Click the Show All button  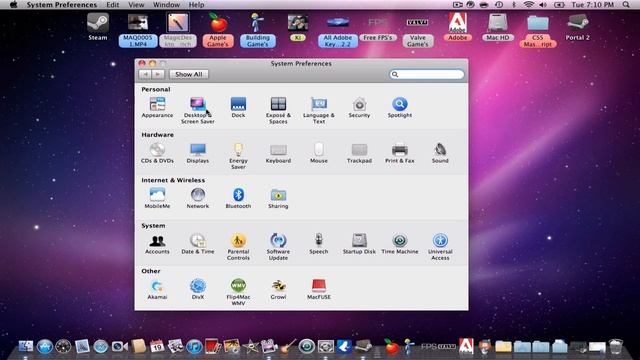[189, 74]
